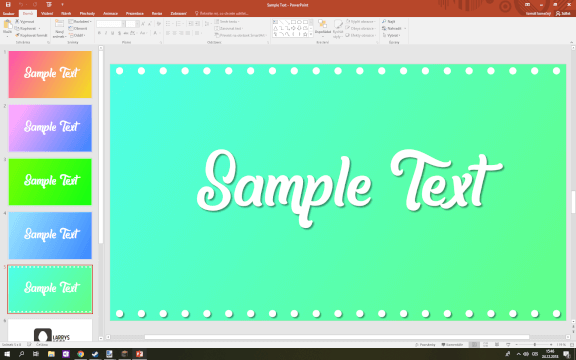The image size is (576, 360).
Task: Open Convert to SmartArt
Action: tap(241, 36)
